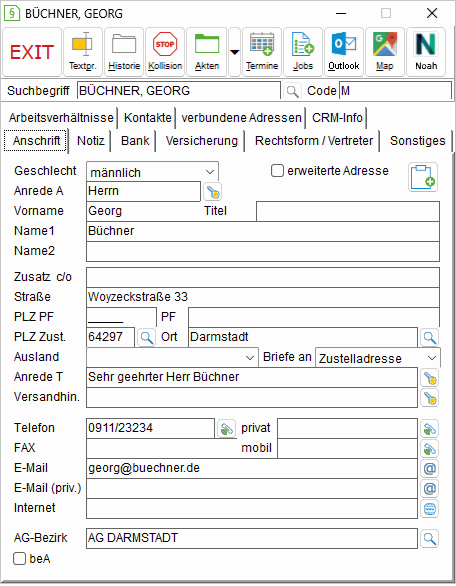Run the Kollision stop-sign check

165,52
